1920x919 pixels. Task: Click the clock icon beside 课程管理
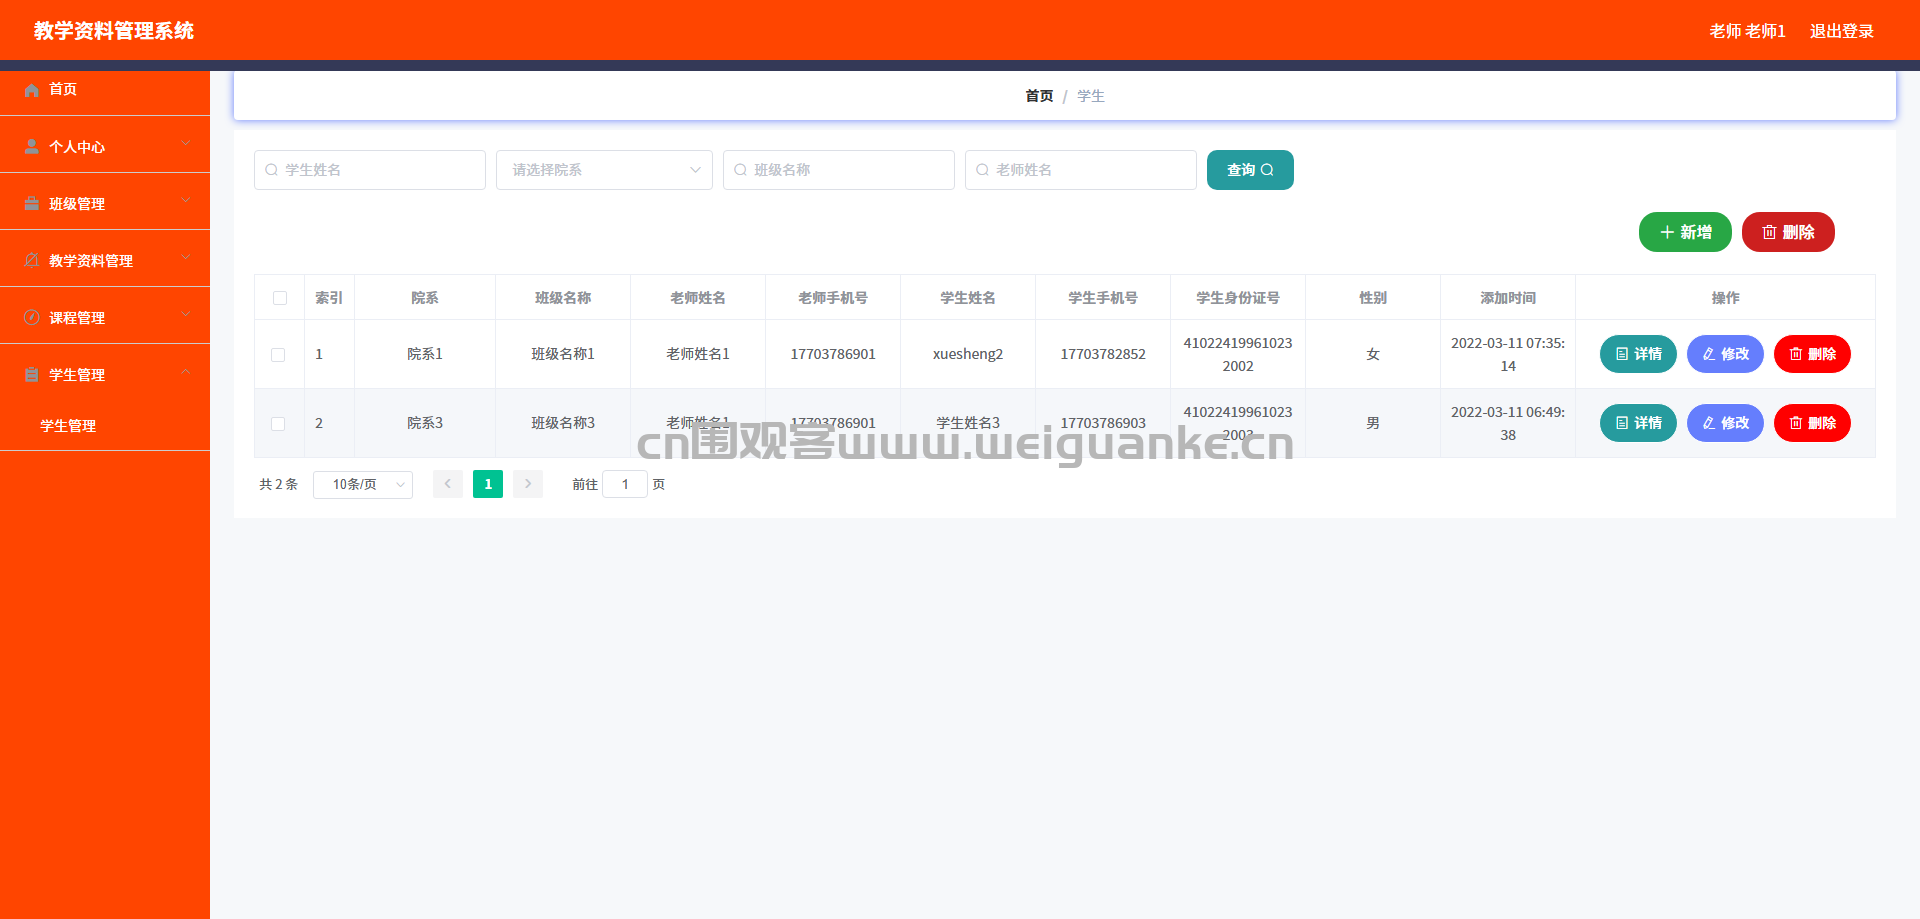point(31,317)
